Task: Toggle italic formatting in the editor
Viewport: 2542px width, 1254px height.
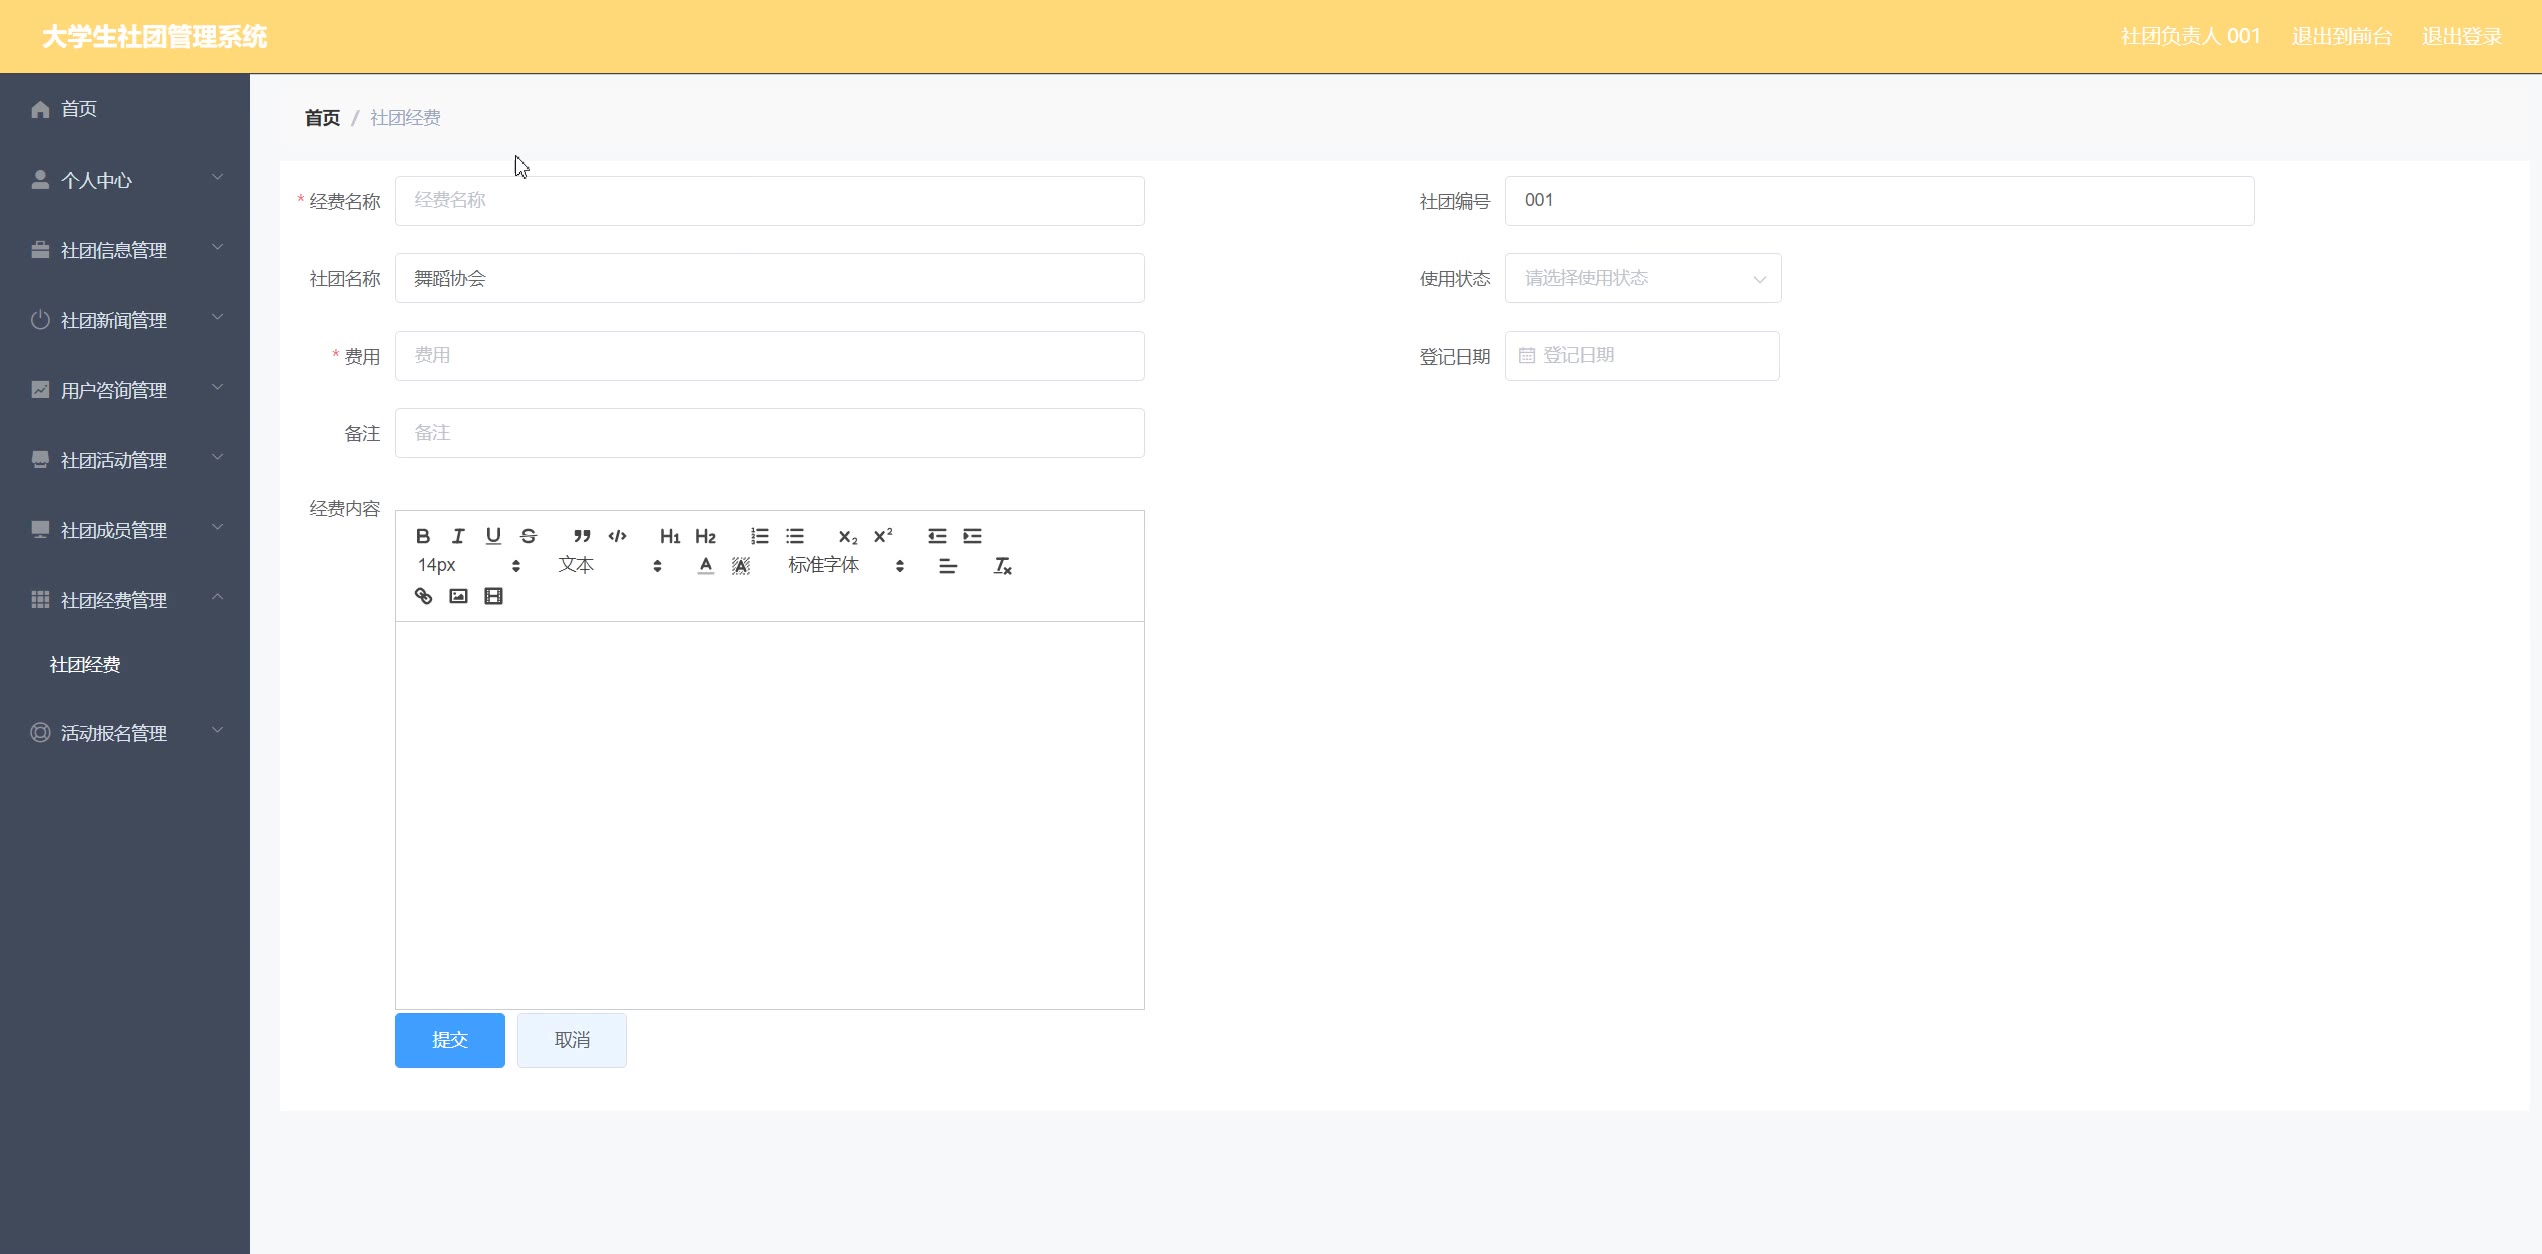Action: (x=458, y=536)
